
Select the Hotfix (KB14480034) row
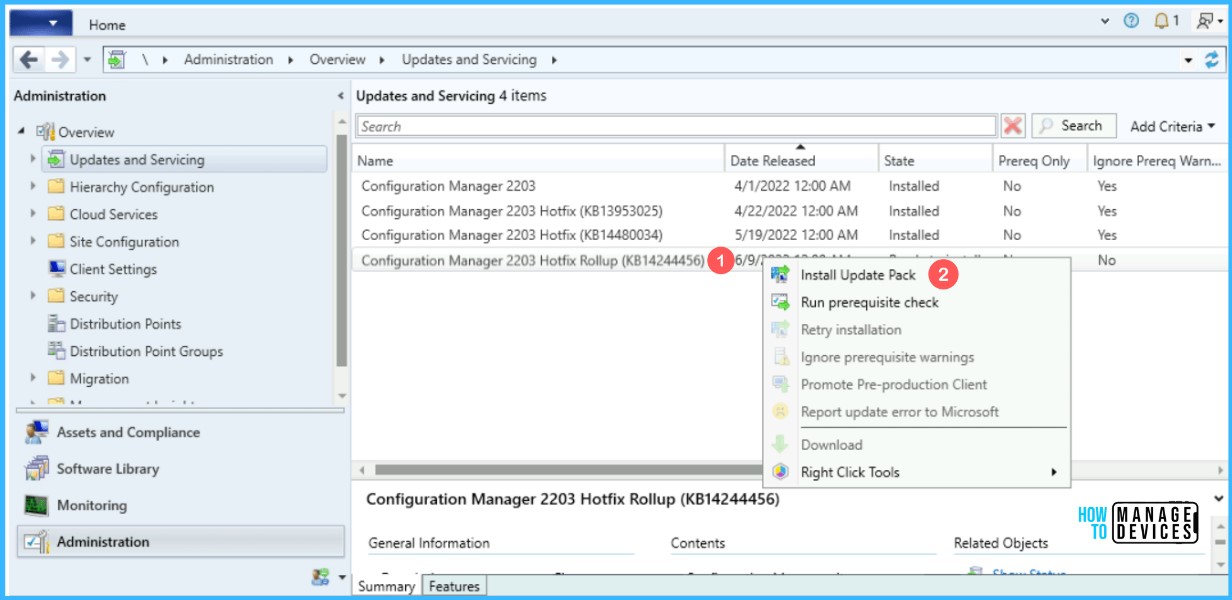790,235
